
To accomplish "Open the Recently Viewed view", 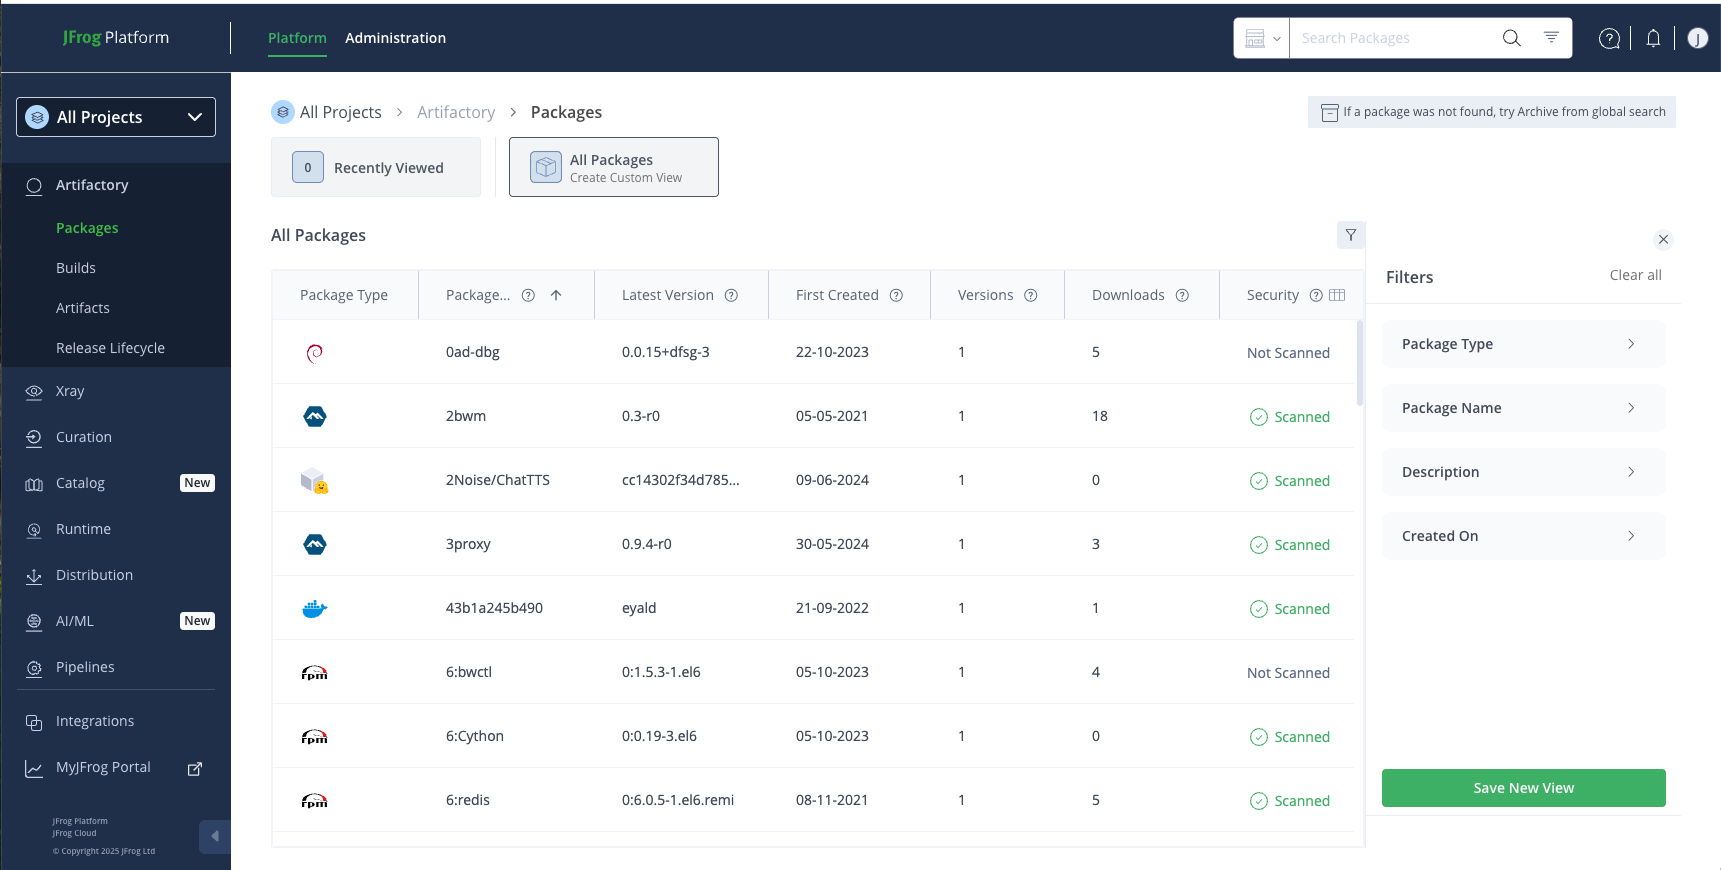I will pos(376,167).
